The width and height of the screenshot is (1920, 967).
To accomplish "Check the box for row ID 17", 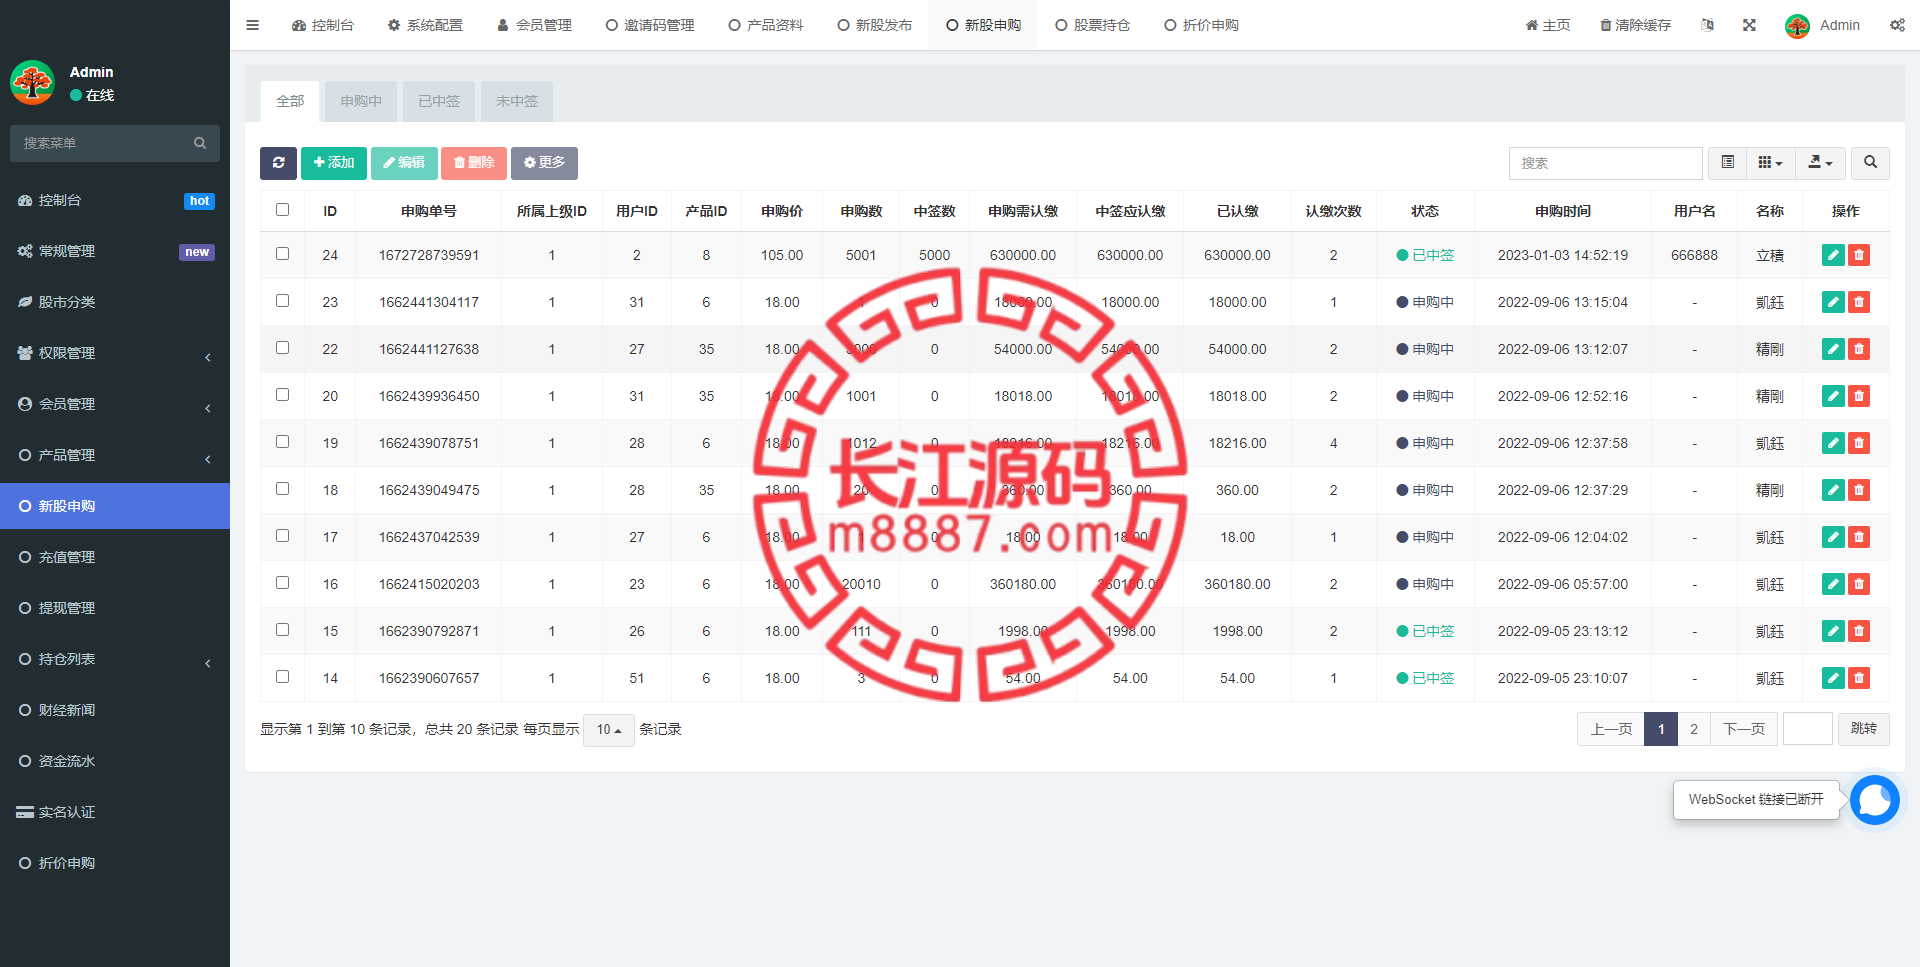I will coord(282,536).
